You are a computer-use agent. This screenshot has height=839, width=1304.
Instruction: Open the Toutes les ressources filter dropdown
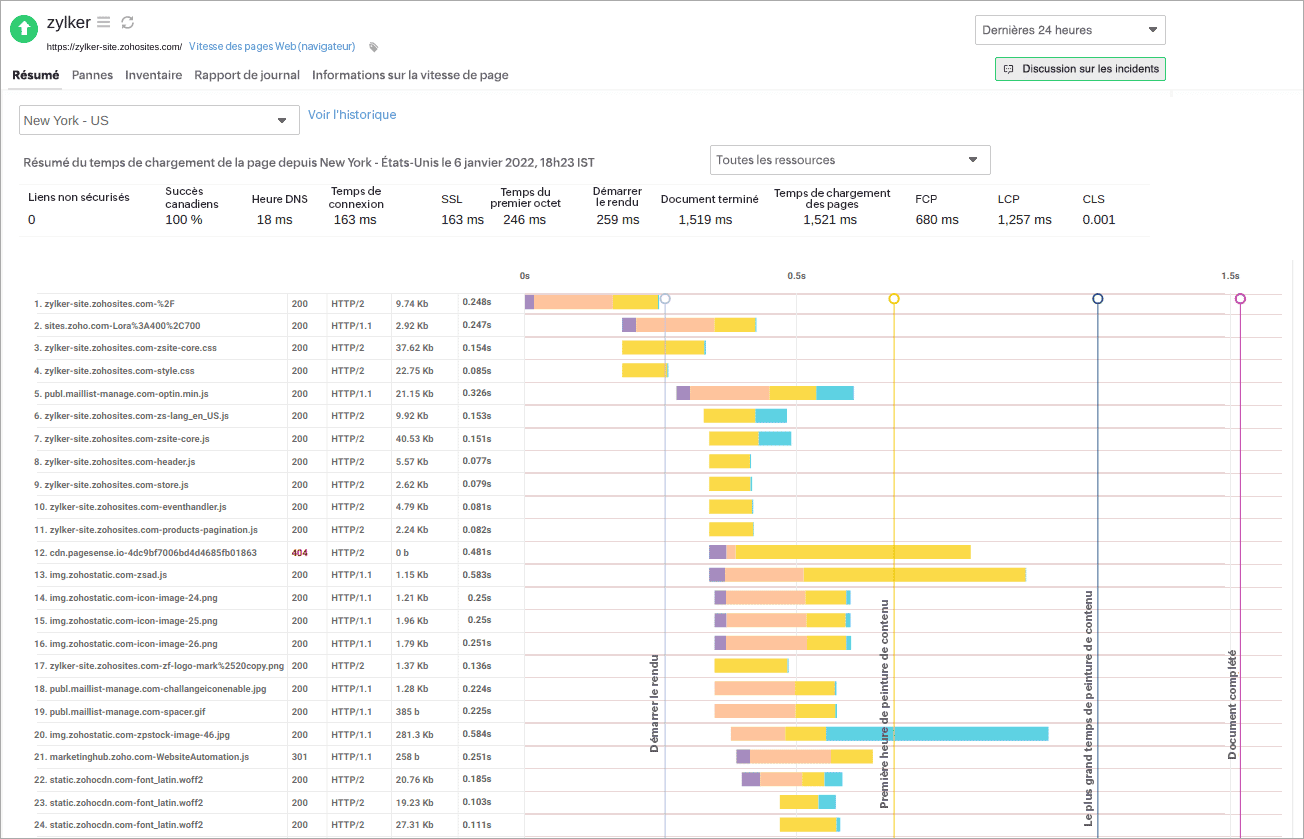[x=849, y=159]
